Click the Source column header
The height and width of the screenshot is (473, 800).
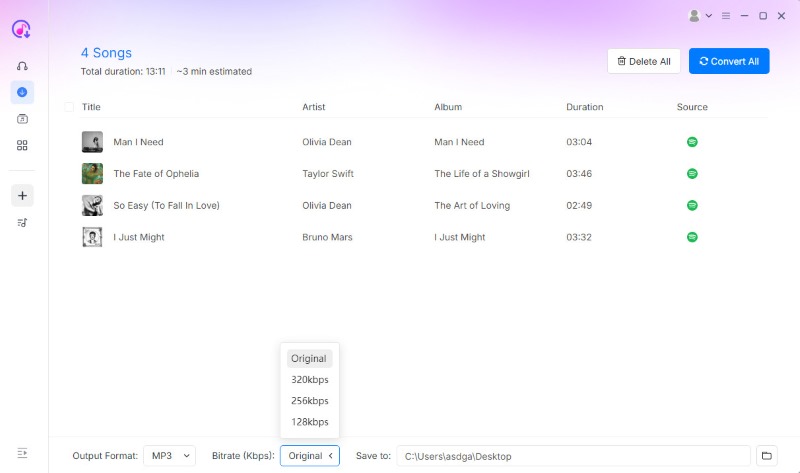[x=692, y=107]
